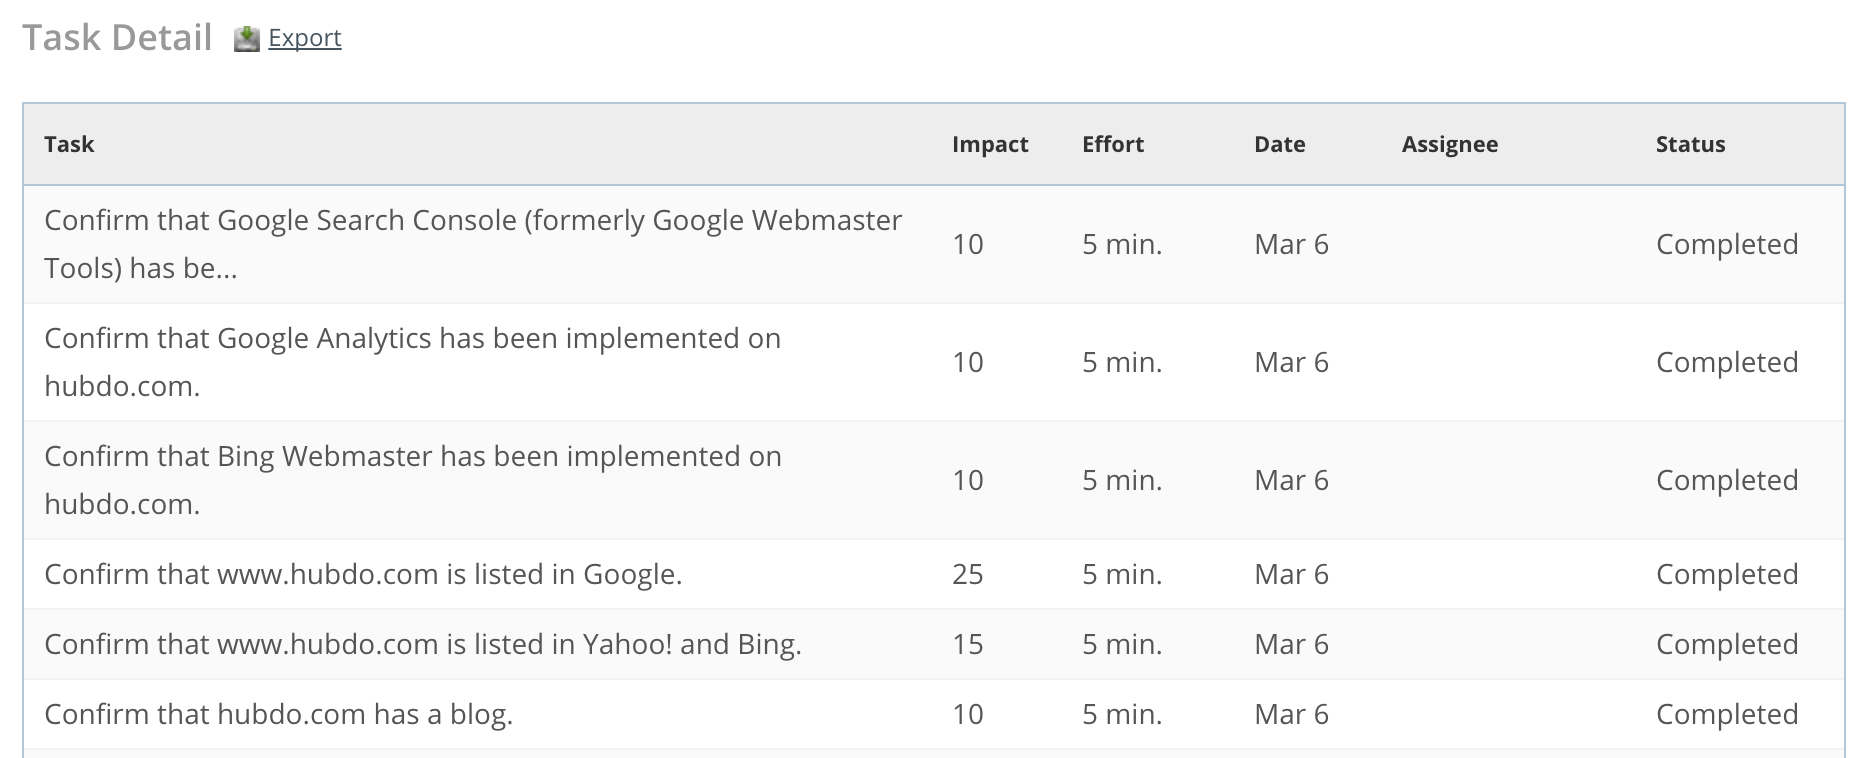This screenshot has width=1866, height=758.
Task: Click the impact value 15
Action: pos(968,644)
